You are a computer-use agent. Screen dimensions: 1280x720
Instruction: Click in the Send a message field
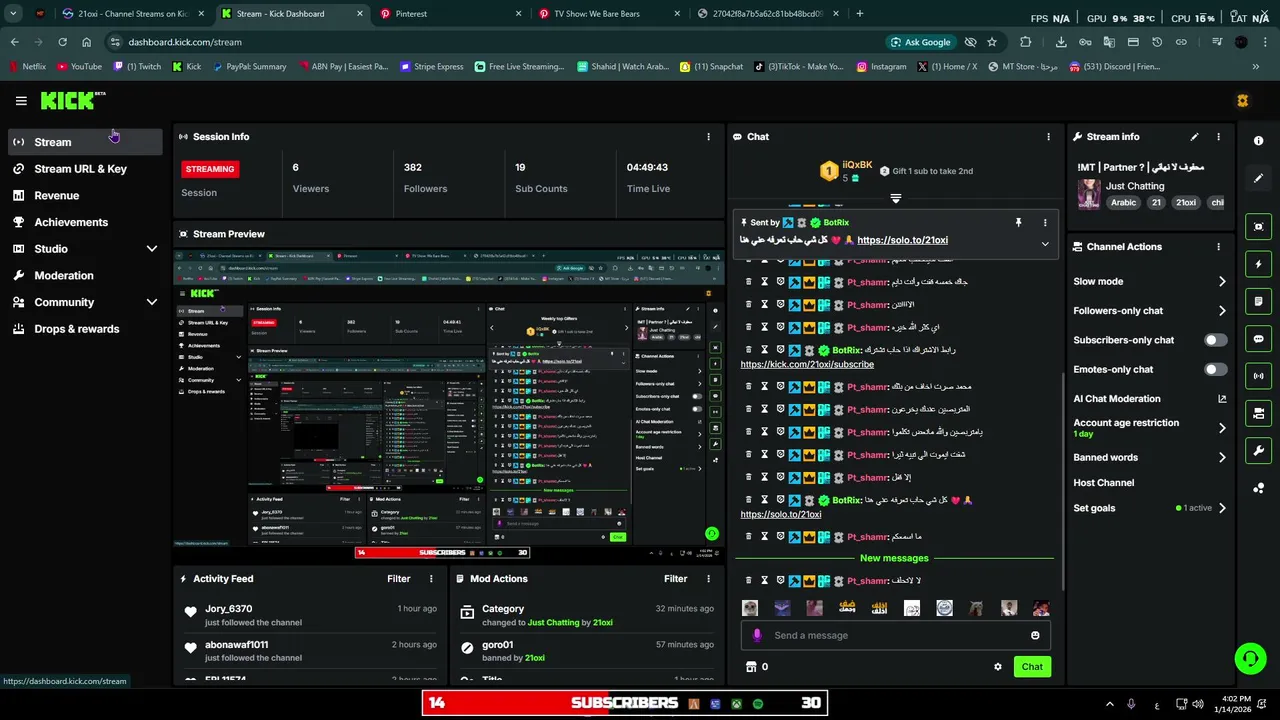click(895, 635)
